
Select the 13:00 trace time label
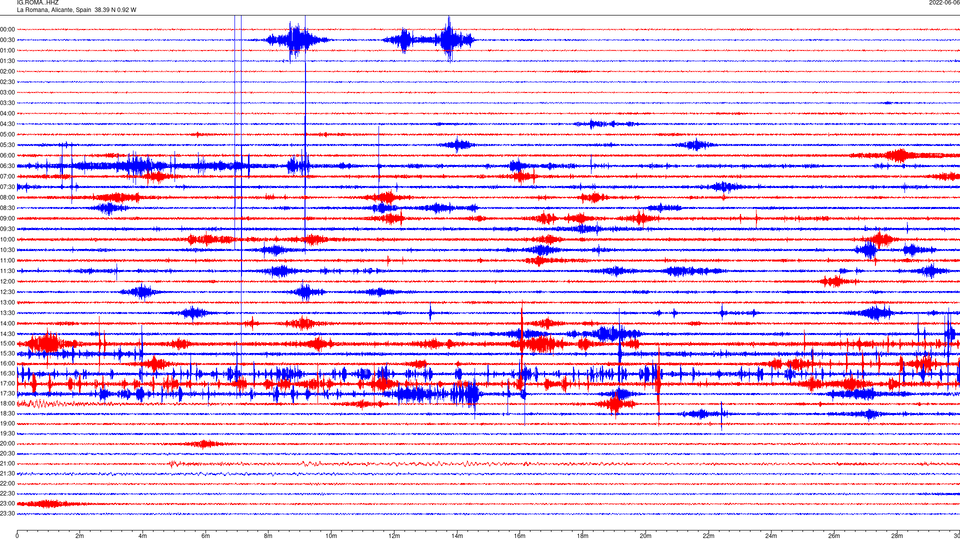point(7,302)
